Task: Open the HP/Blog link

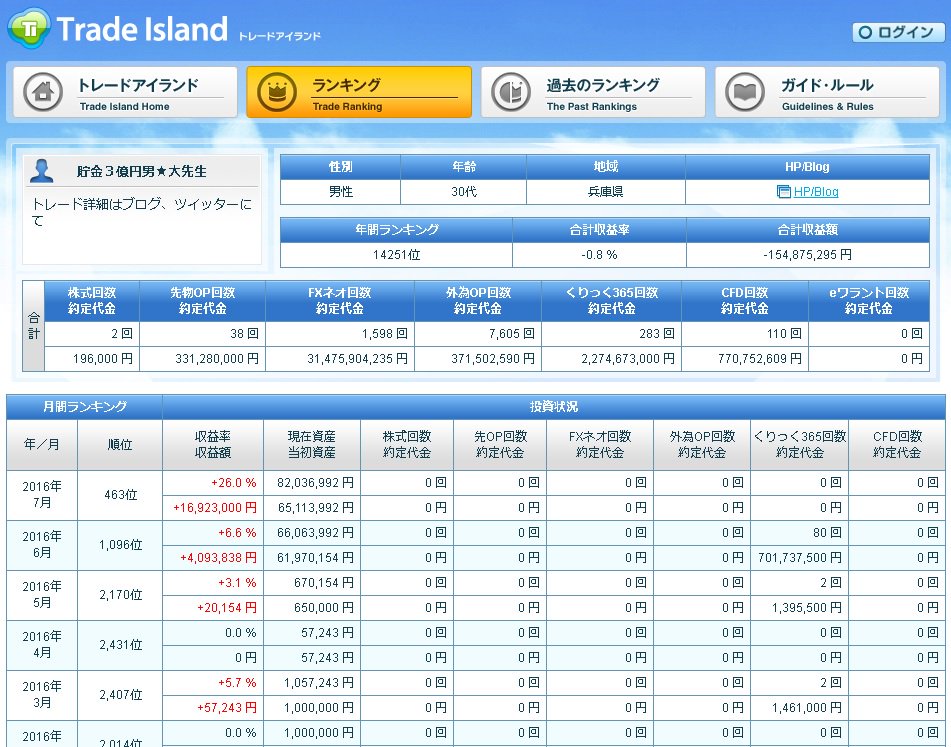Action: click(x=816, y=192)
